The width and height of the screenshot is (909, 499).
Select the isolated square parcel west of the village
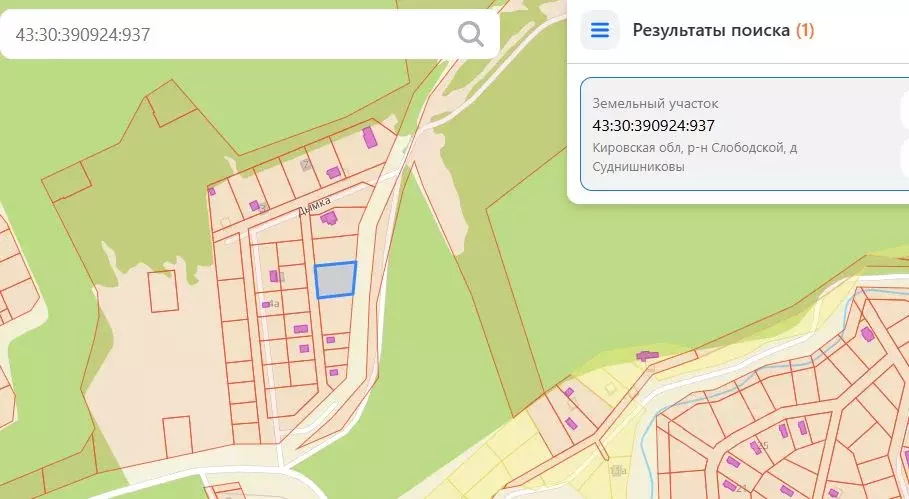point(161,290)
